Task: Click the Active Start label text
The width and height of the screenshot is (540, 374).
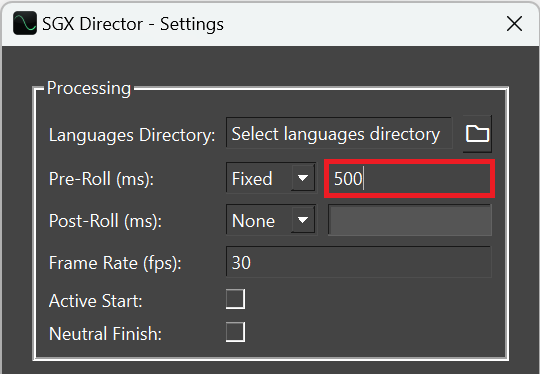Action: (95, 301)
